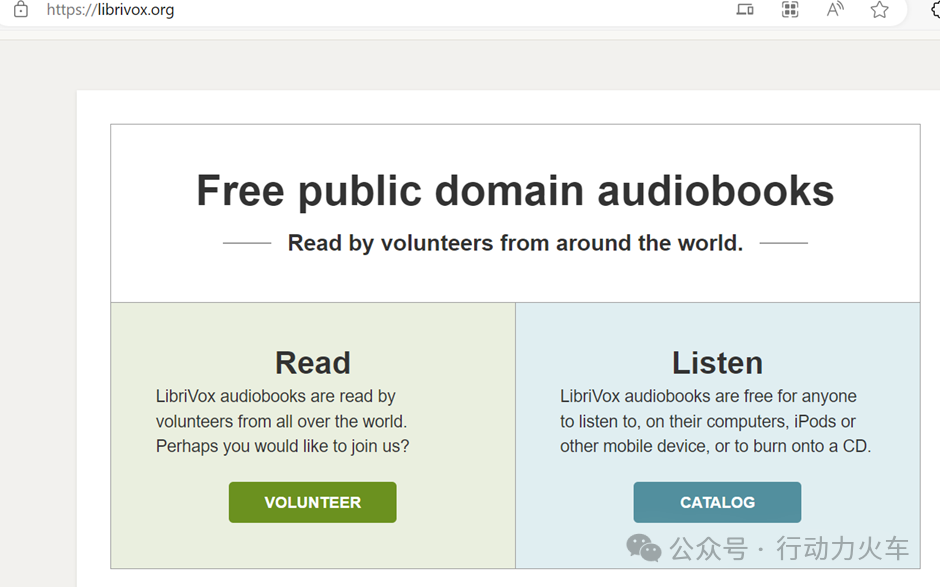The width and height of the screenshot is (940, 587).
Task: Add page to favorites with star icon
Action: pyautogui.click(x=879, y=10)
